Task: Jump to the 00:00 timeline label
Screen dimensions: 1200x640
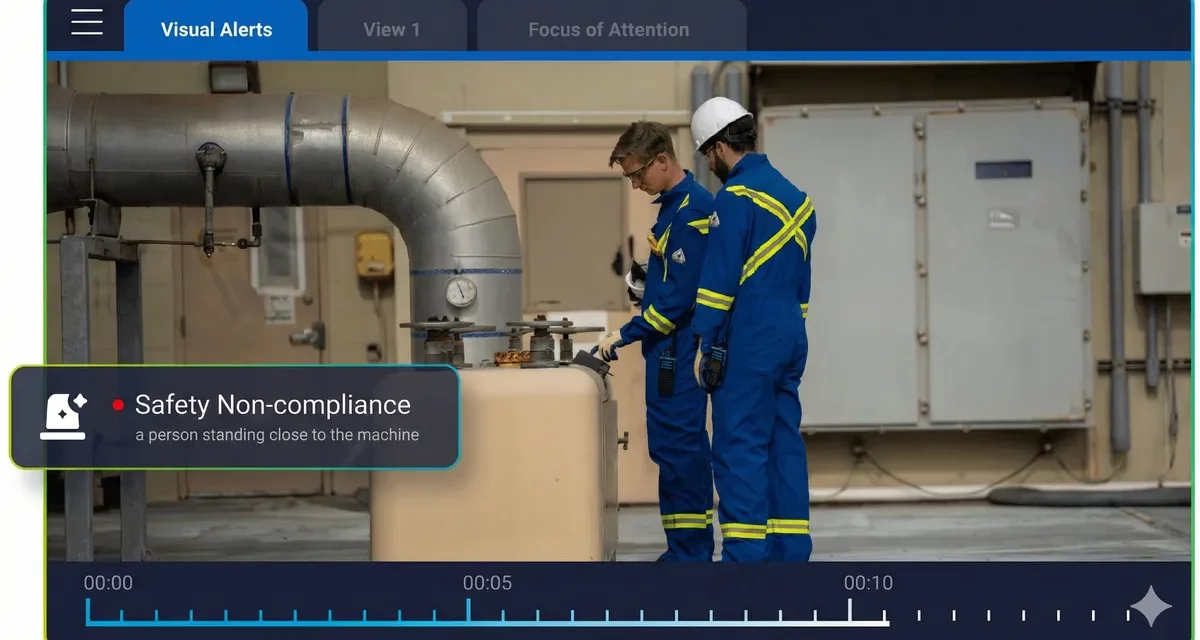Action: 108,583
